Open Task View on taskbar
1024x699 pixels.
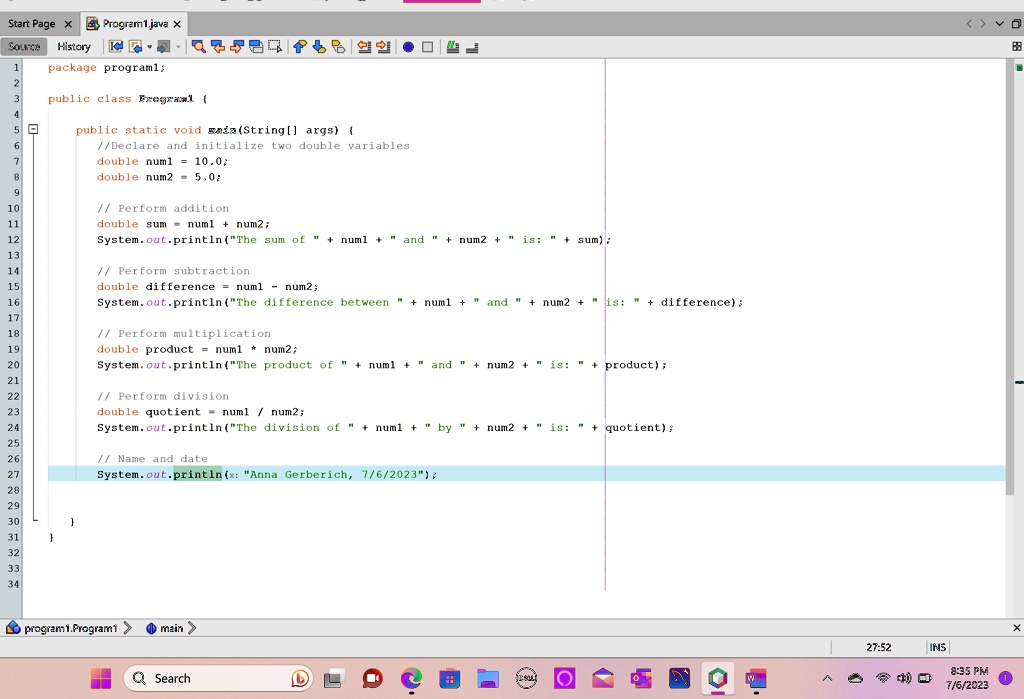click(333, 679)
